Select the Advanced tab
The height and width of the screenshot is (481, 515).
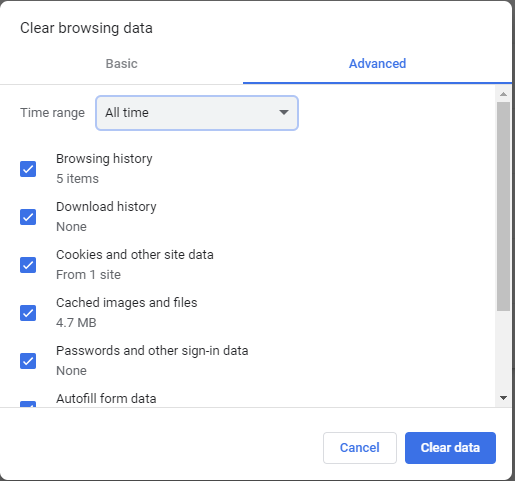[377, 64]
